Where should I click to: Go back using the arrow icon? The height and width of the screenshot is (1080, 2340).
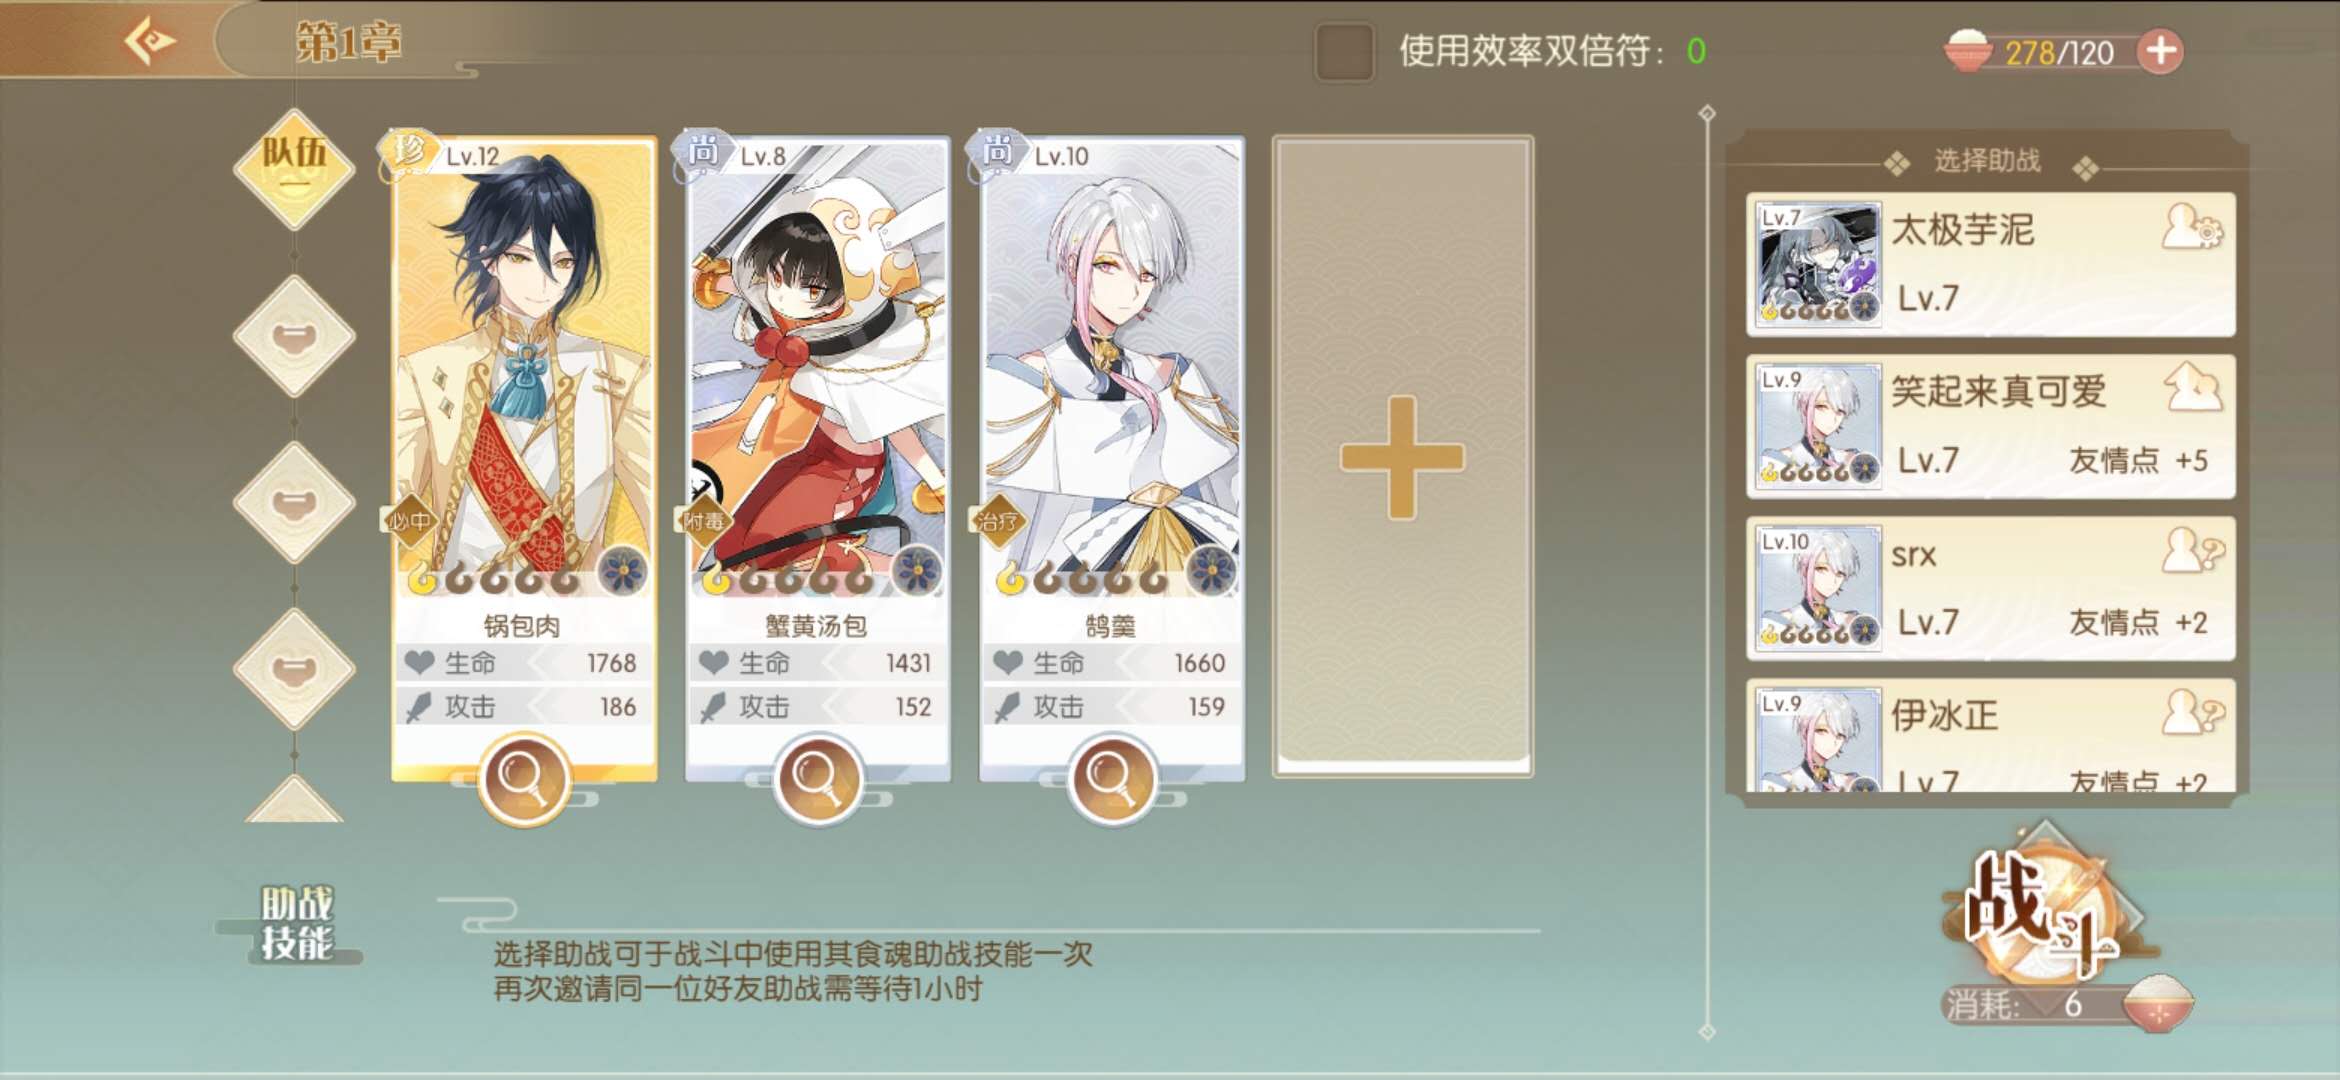pyautogui.click(x=150, y=42)
